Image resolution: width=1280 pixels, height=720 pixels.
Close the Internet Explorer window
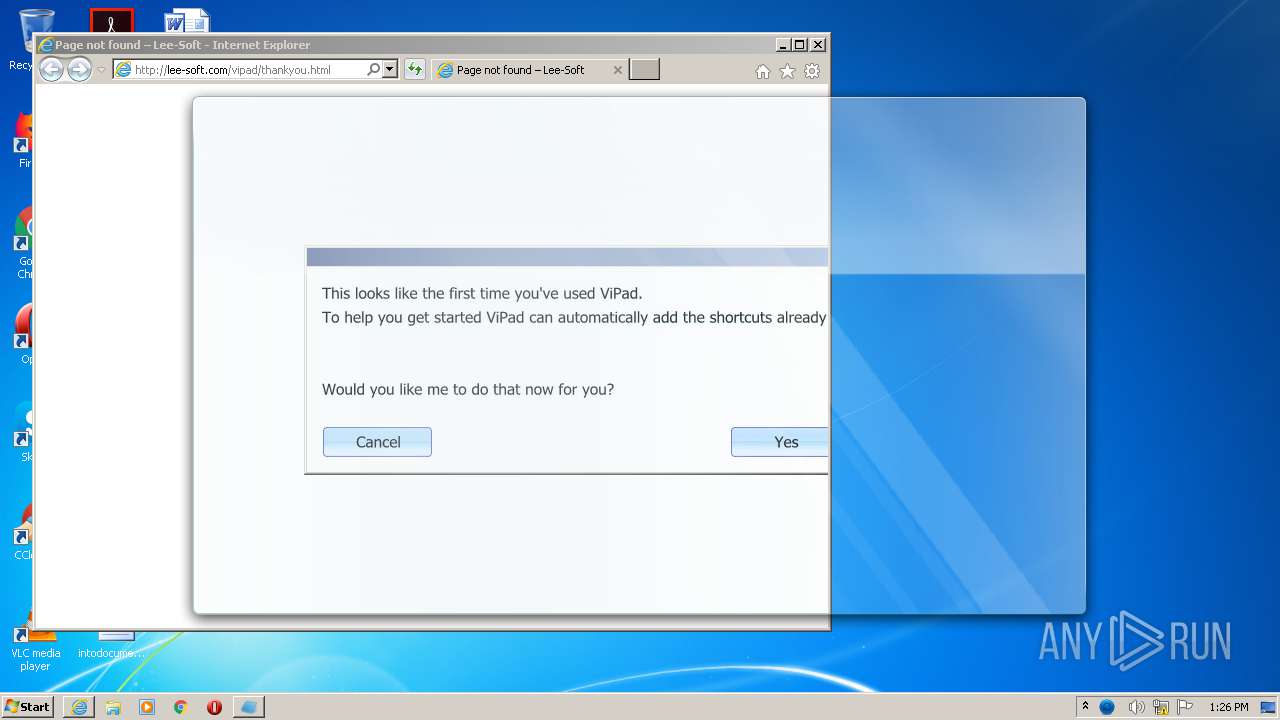tap(818, 45)
